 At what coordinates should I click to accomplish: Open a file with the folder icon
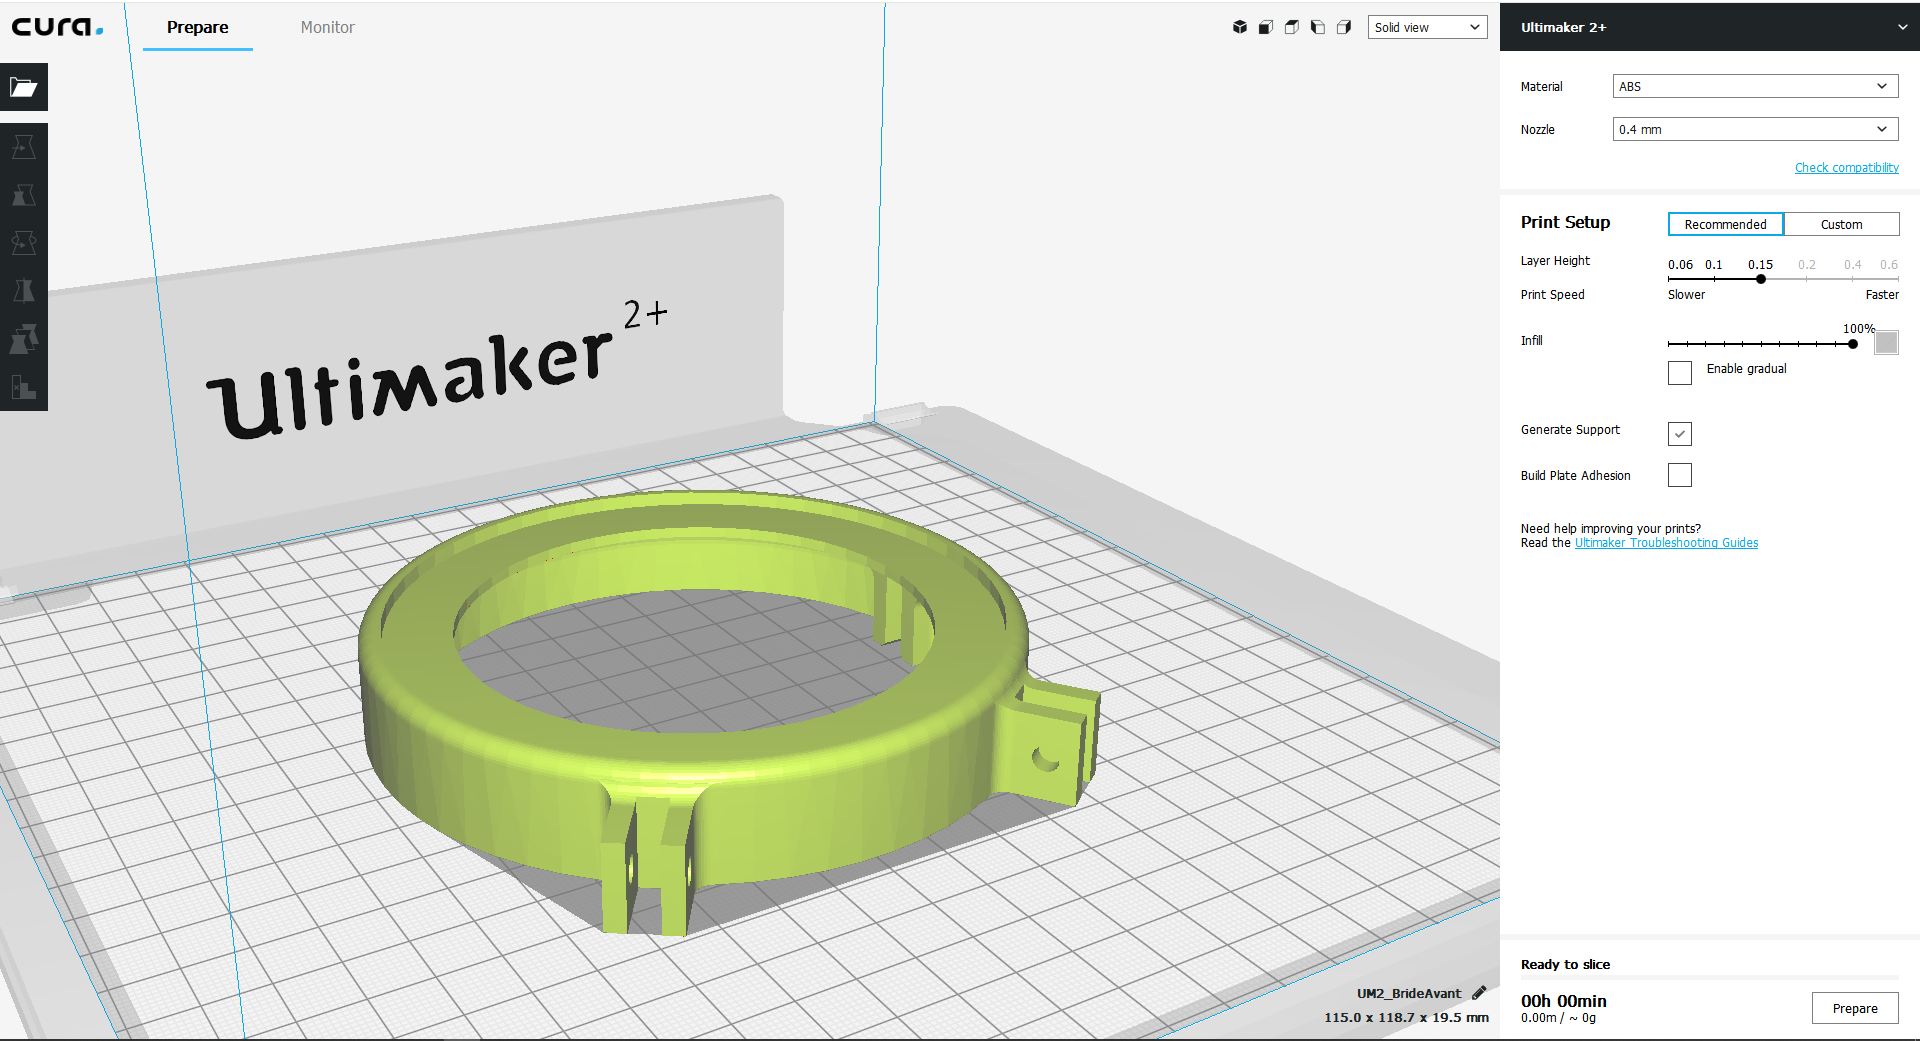tap(24, 87)
